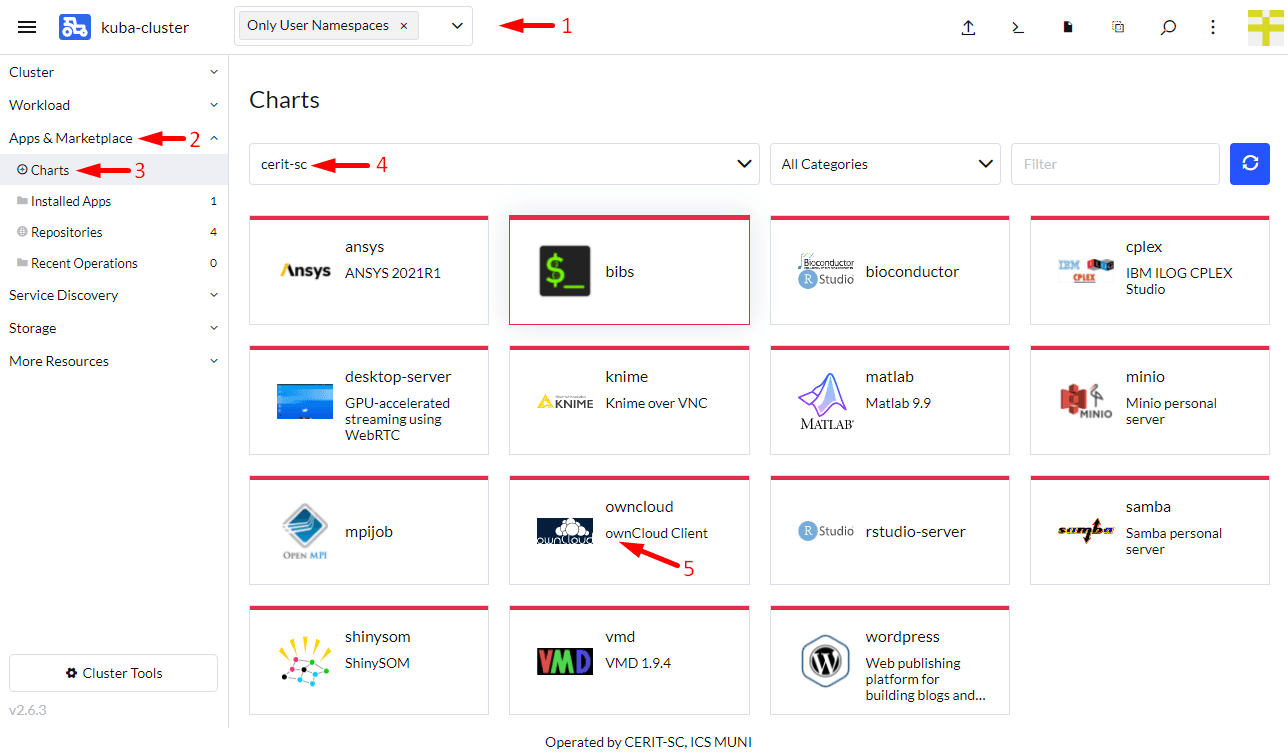Remove the Only User Namespaces filter tag
Screen dimensions: 1288x754
[x=403, y=26]
